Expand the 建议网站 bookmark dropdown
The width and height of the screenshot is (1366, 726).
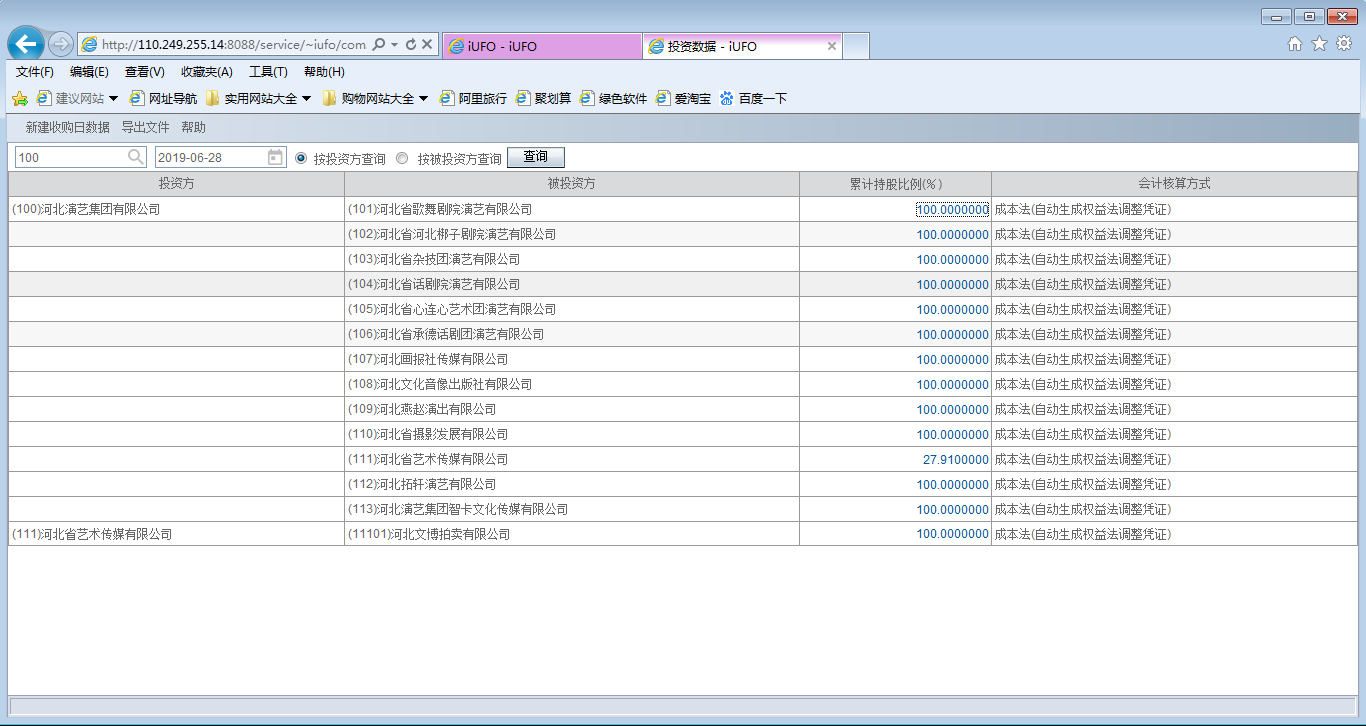coord(113,98)
